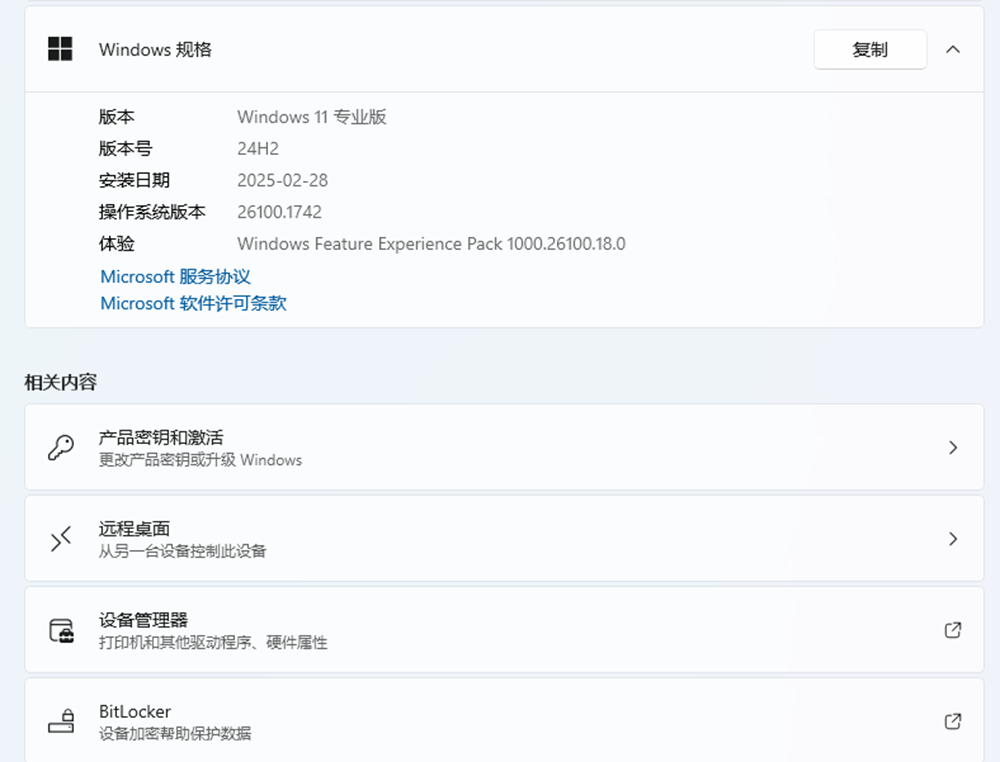Click the 版本号 label
Screen dimensions: 1000x762
[x=125, y=149]
